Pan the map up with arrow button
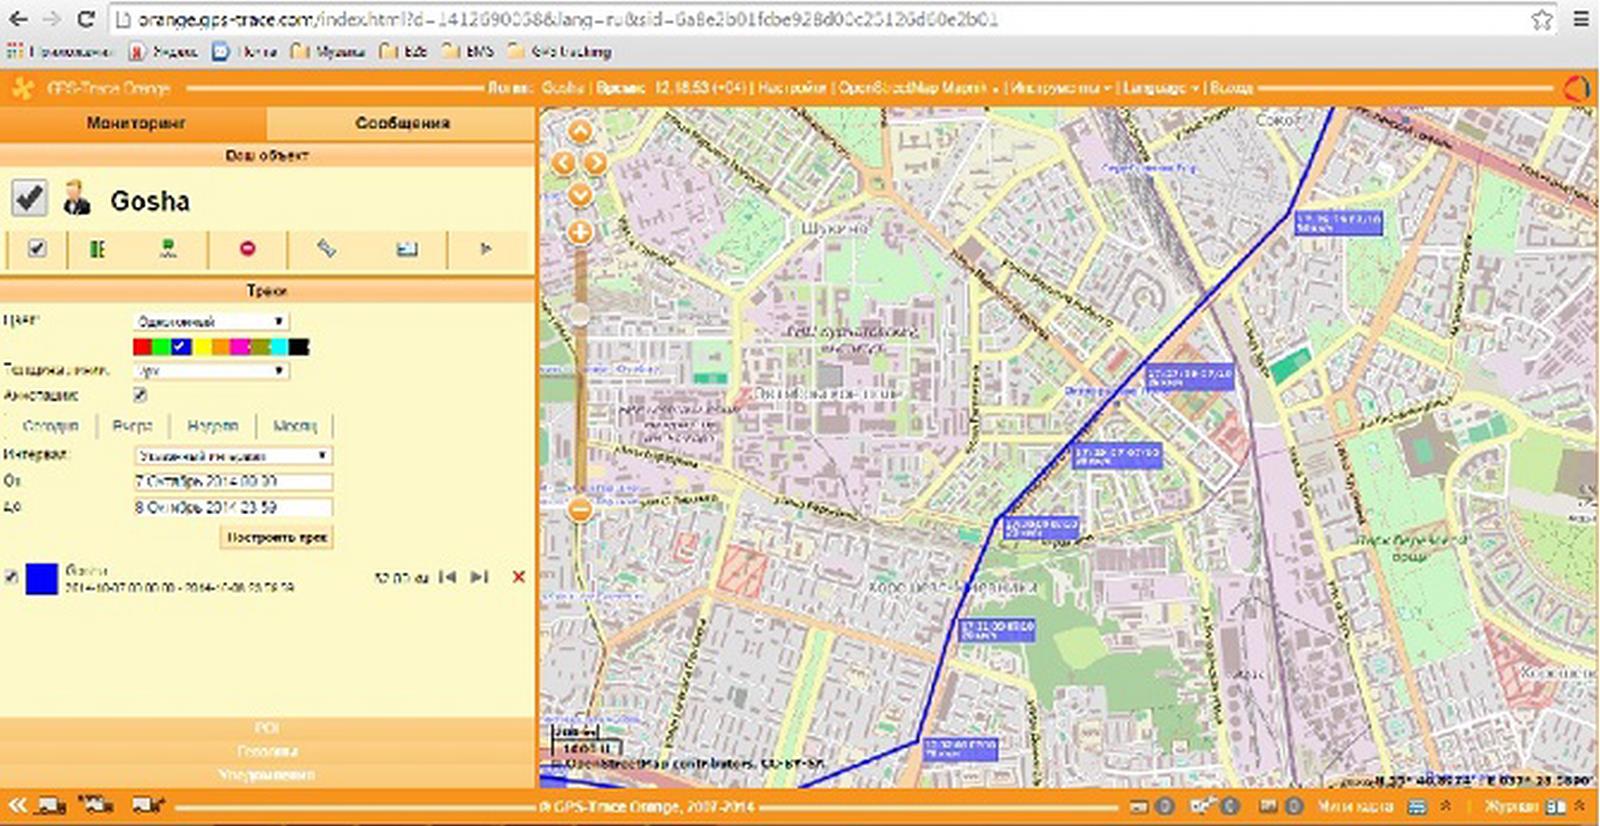 pos(580,131)
